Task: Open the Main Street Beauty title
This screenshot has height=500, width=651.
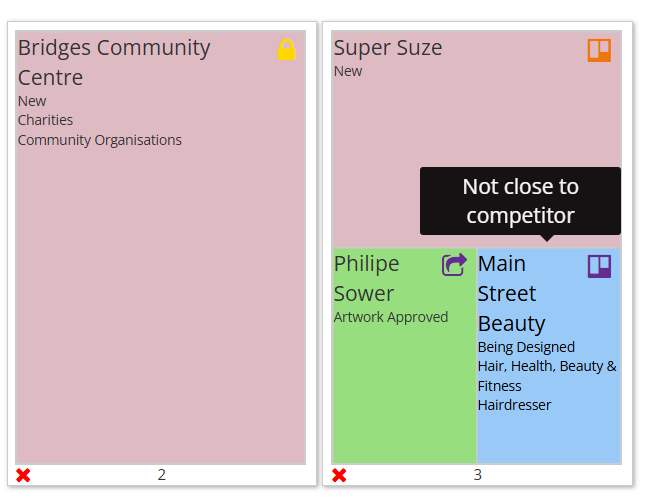Action: click(511, 293)
